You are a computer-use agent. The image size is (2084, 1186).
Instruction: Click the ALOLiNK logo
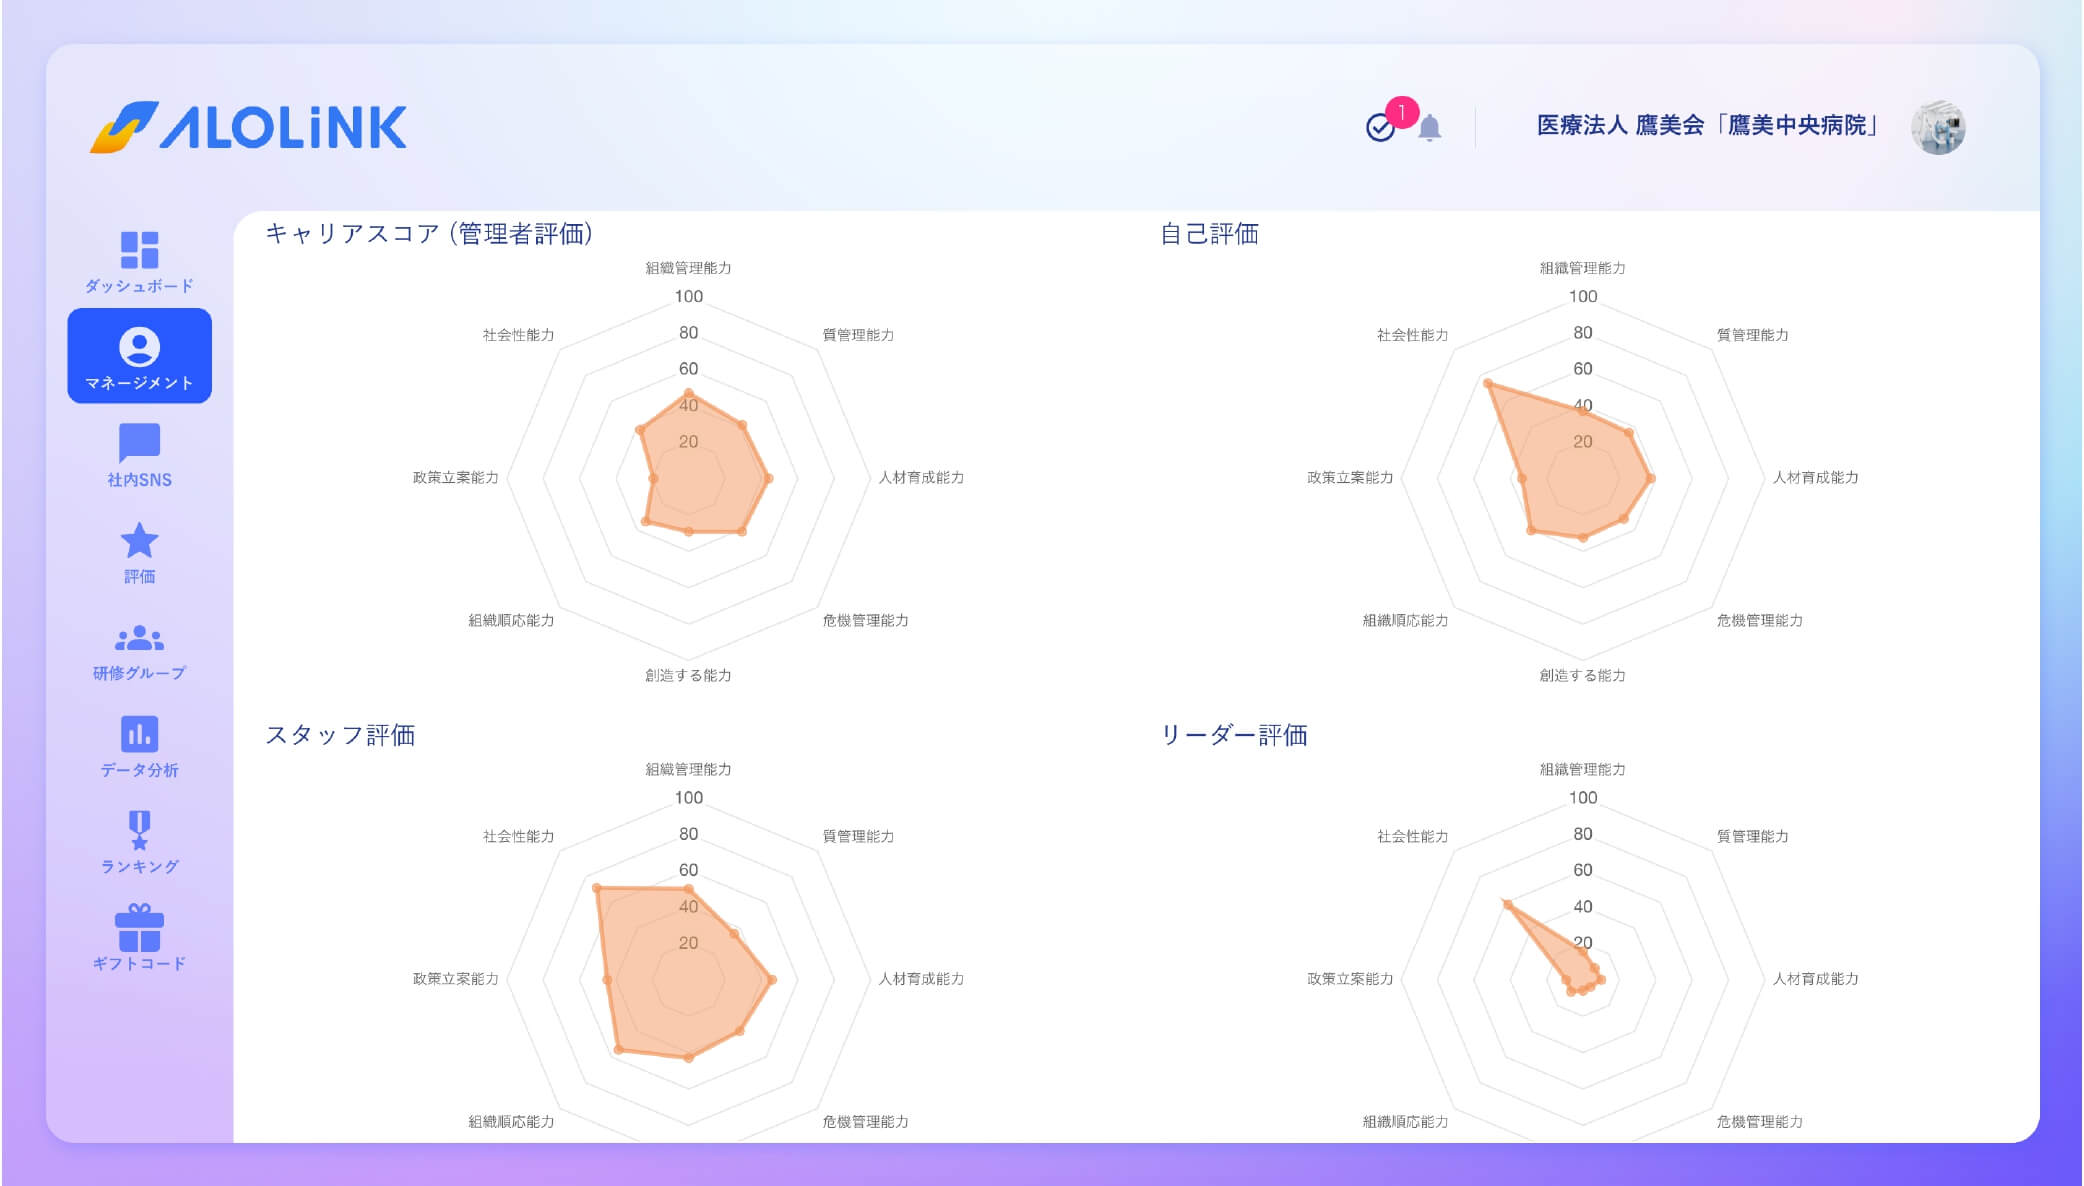coord(250,129)
